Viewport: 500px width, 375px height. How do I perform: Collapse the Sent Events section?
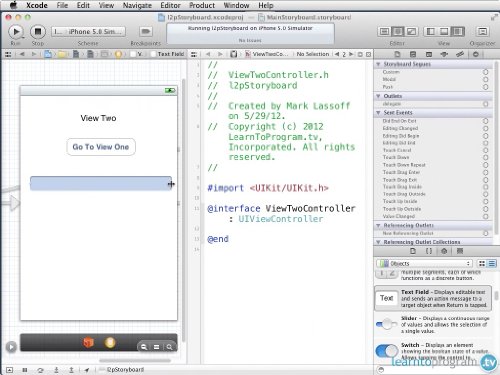click(378, 113)
